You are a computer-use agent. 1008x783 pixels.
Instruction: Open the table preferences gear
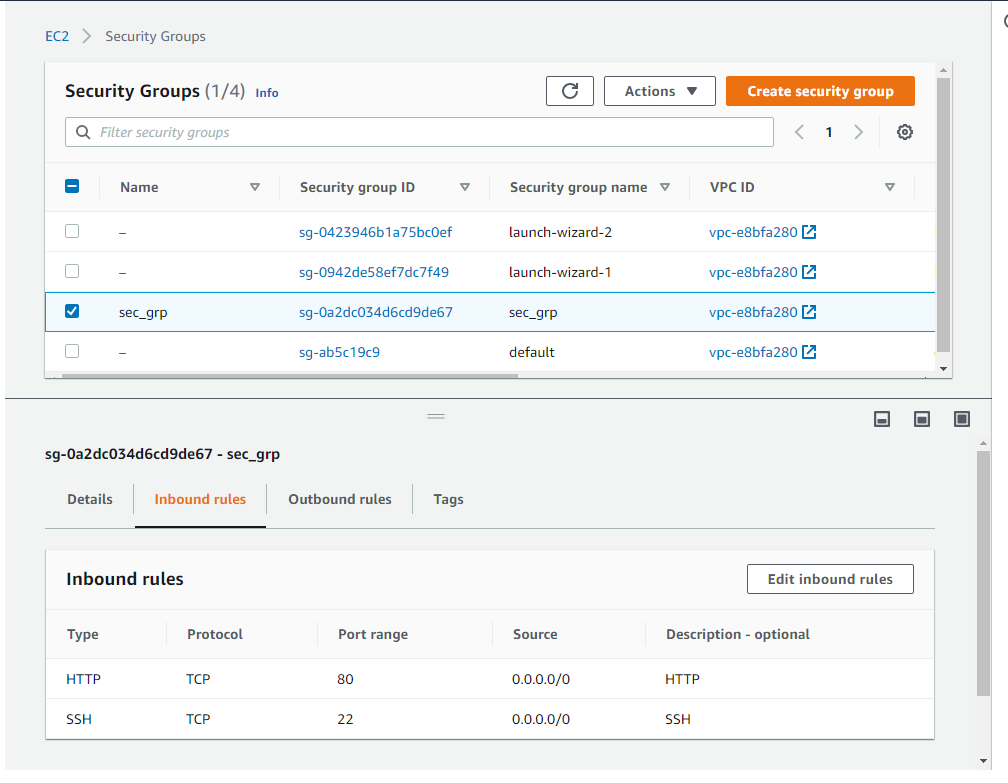click(x=904, y=131)
